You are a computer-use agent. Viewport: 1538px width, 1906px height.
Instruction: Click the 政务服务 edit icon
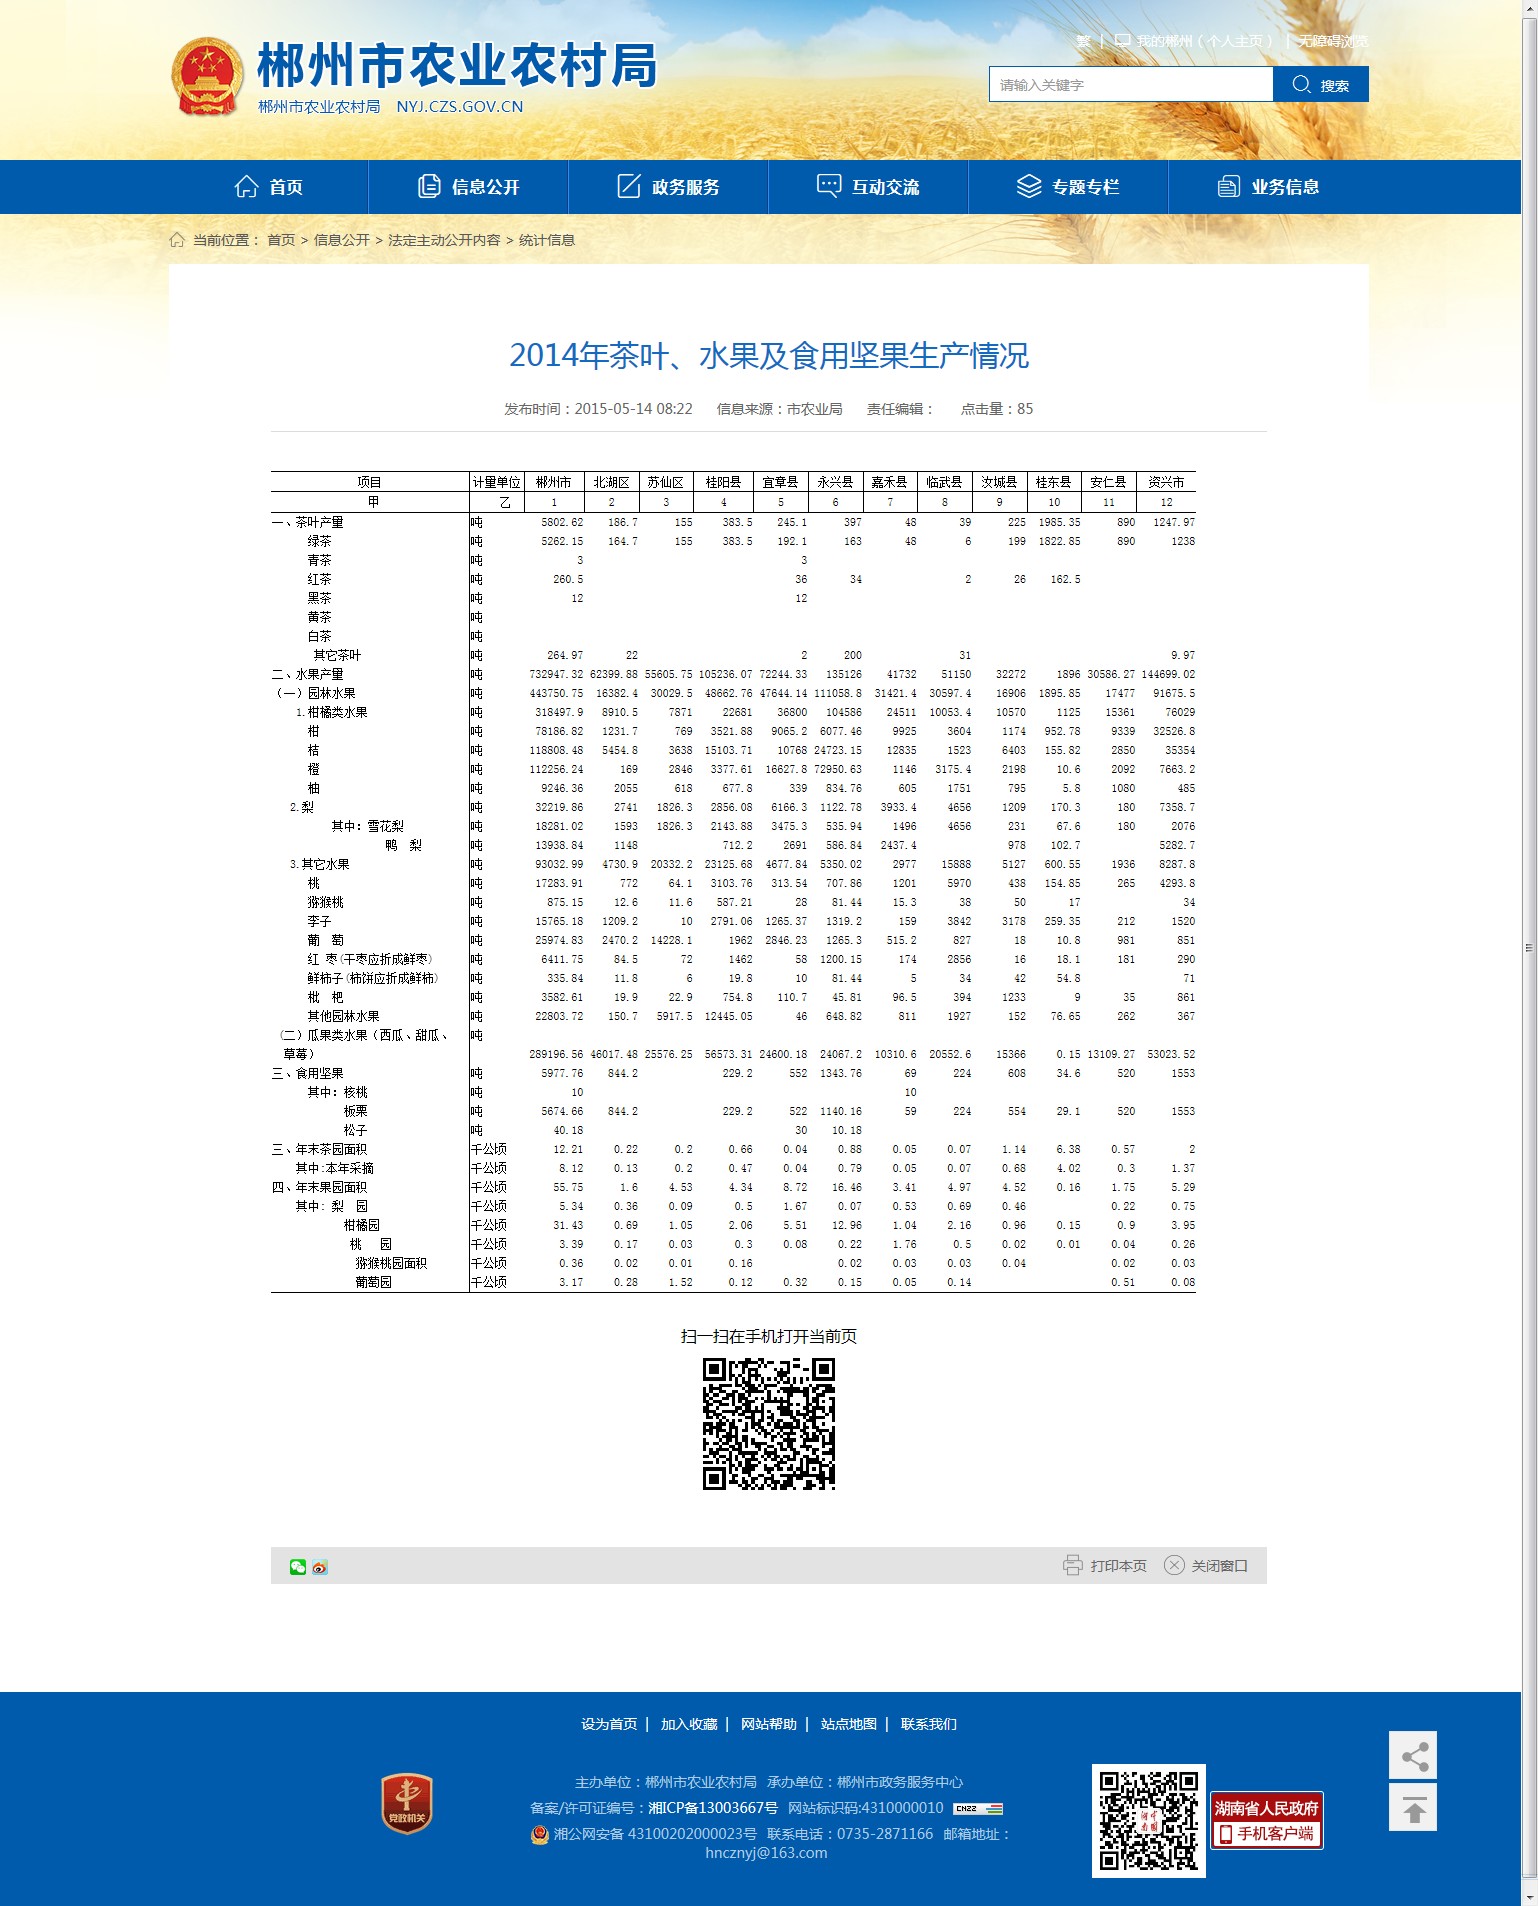click(x=628, y=186)
